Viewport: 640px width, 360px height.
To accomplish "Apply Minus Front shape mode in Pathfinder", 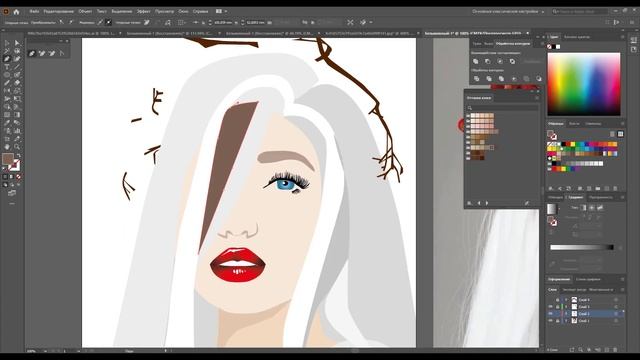I will click(488, 61).
